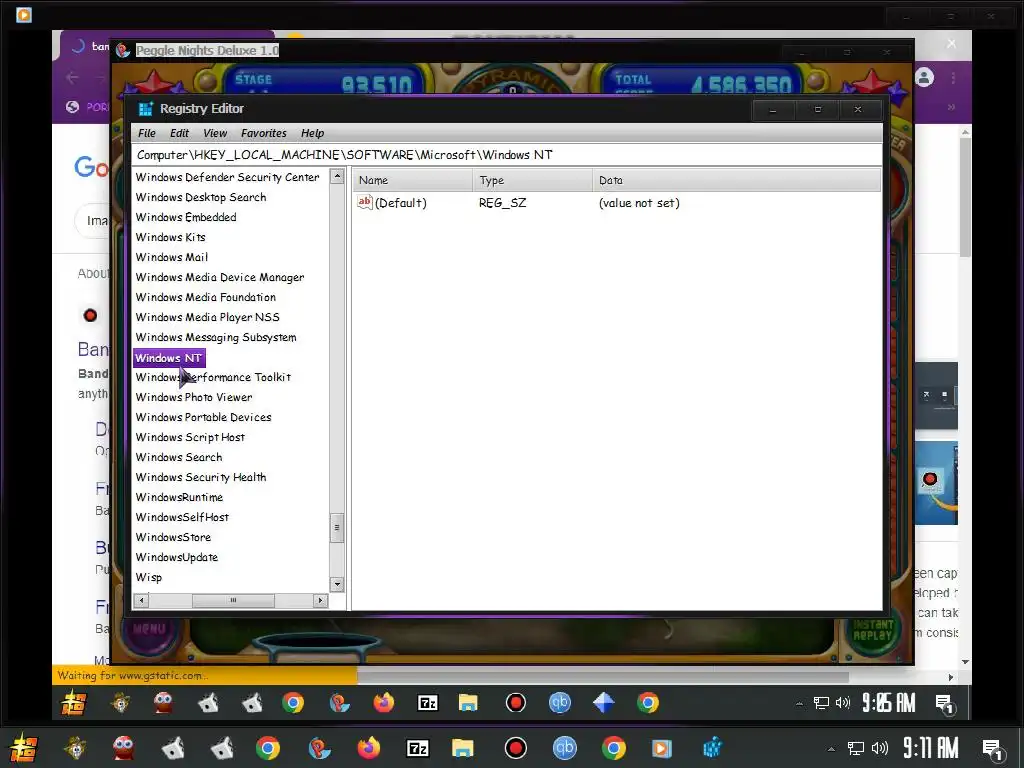Select the Windows Media Foundation key

tap(205, 297)
